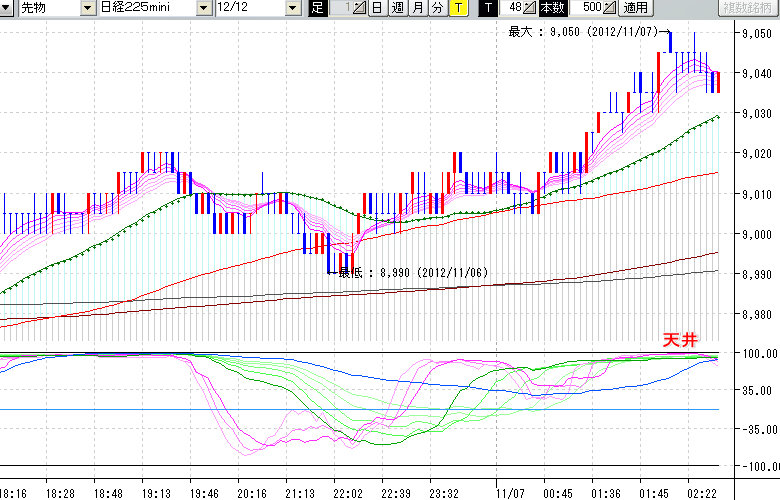
Task: Click the spinner arrow beside the 48 value
Action: (531, 8)
